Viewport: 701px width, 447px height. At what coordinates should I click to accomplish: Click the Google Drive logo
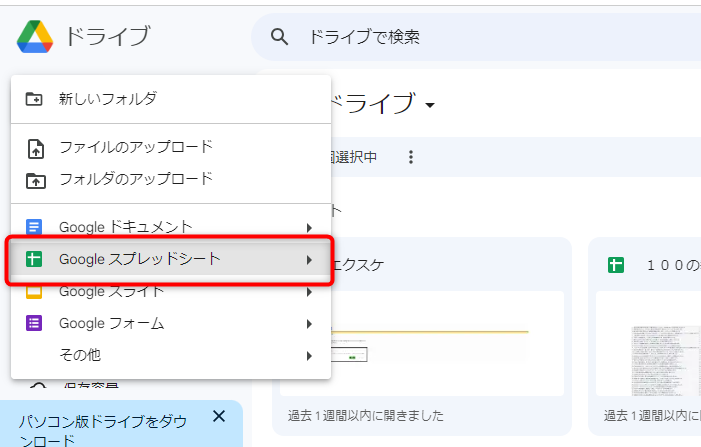click(35, 37)
